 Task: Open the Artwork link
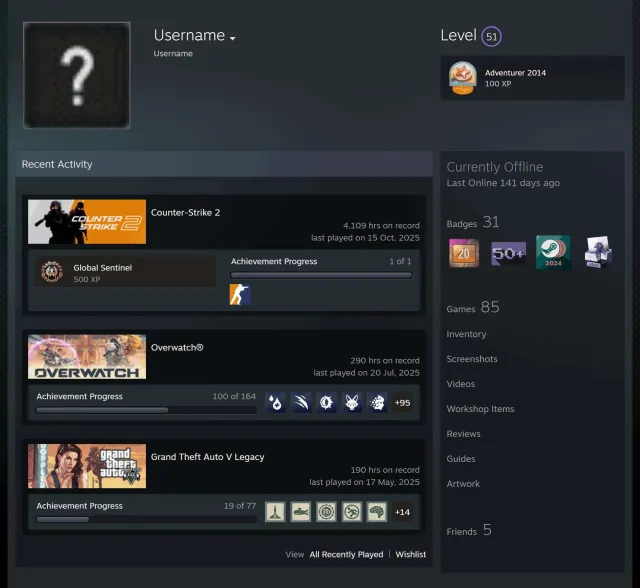point(463,484)
